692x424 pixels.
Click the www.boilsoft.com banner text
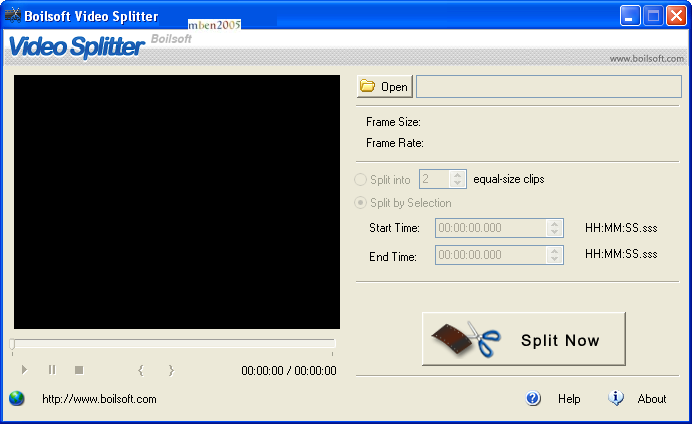pyautogui.click(x=647, y=59)
